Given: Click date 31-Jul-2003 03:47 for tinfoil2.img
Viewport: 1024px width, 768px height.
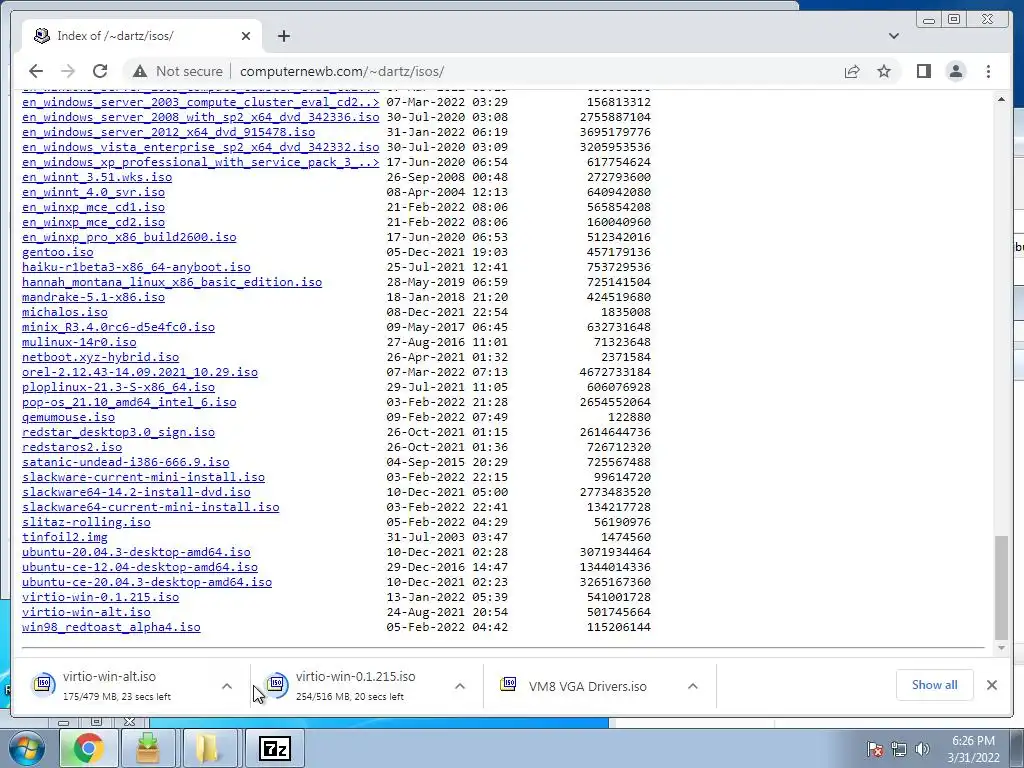Looking at the screenshot, I should (x=447, y=537).
